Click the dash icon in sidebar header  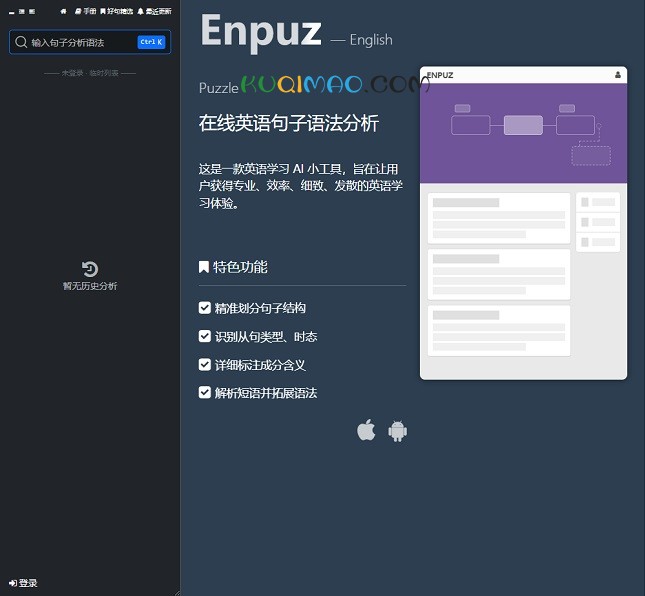point(12,12)
